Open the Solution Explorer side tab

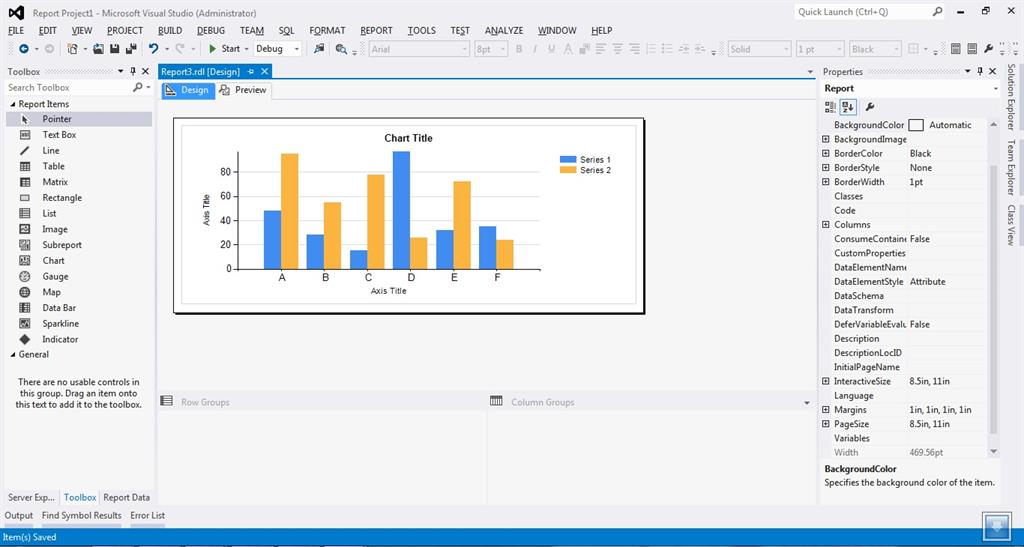pyautogui.click(x=1011, y=96)
